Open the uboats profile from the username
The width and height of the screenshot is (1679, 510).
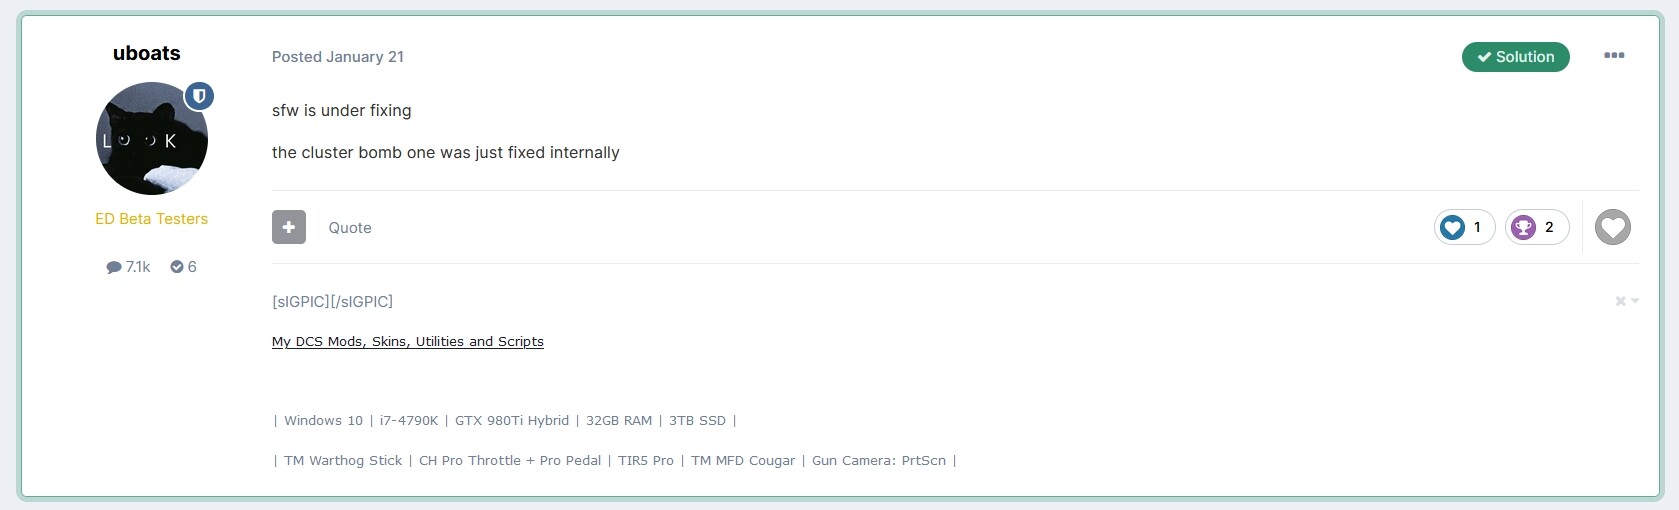coord(147,53)
